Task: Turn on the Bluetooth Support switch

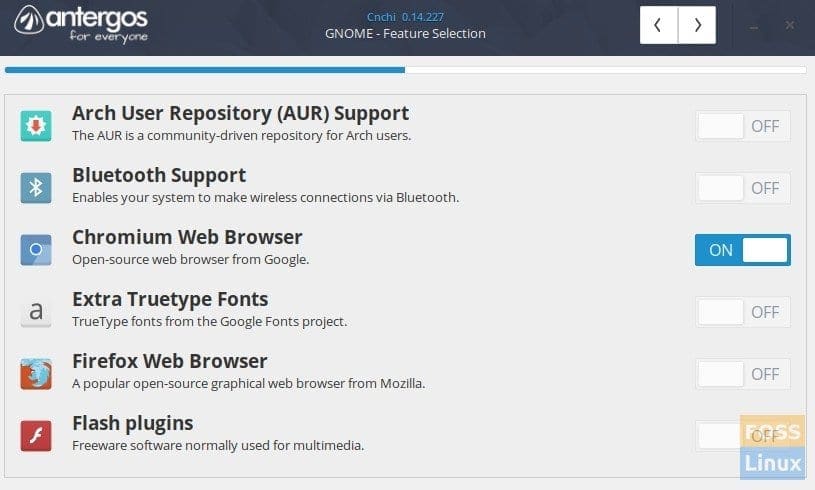Action: (x=743, y=188)
